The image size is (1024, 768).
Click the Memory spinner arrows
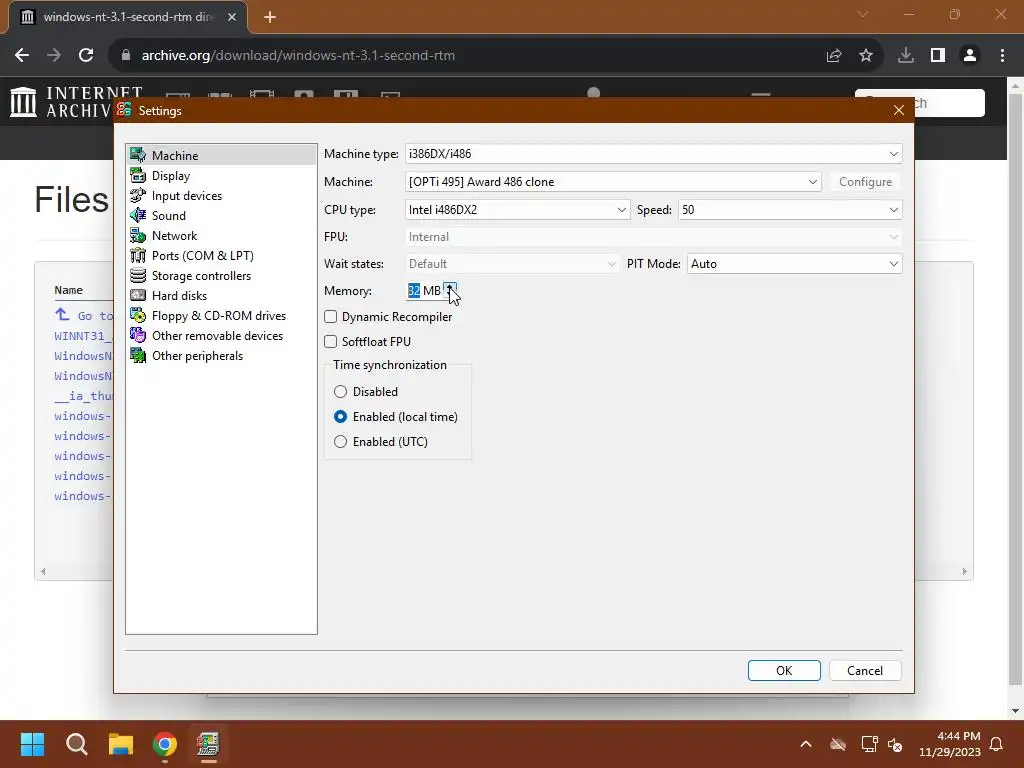click(x=450, y=291)
